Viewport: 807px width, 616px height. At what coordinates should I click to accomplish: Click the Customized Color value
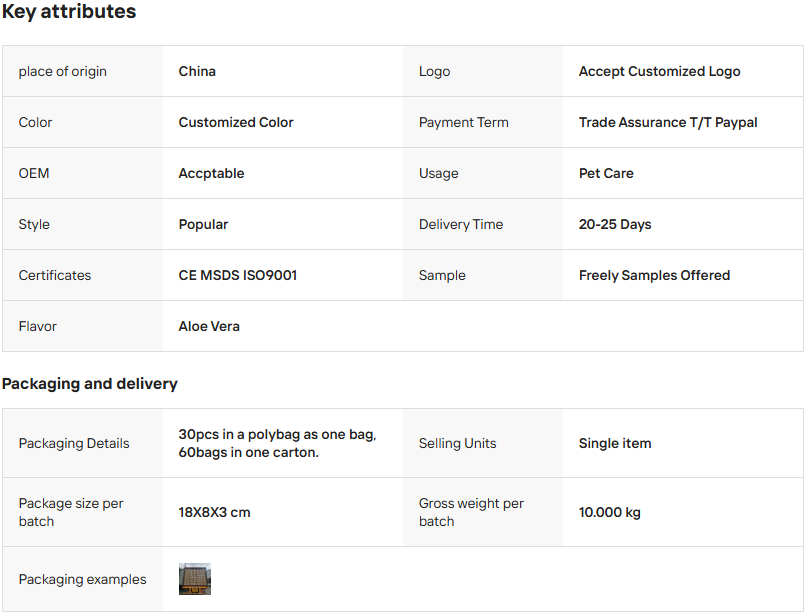click(236, 122)
